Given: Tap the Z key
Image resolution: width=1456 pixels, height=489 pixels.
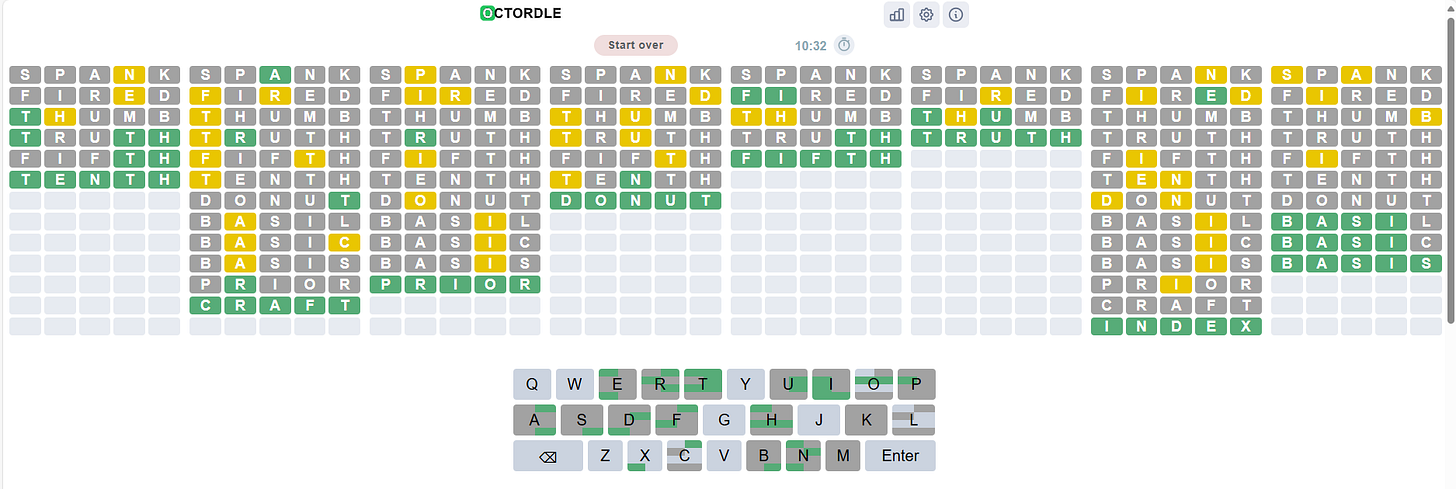Looking at the screenshot, I should click(605, 456).
